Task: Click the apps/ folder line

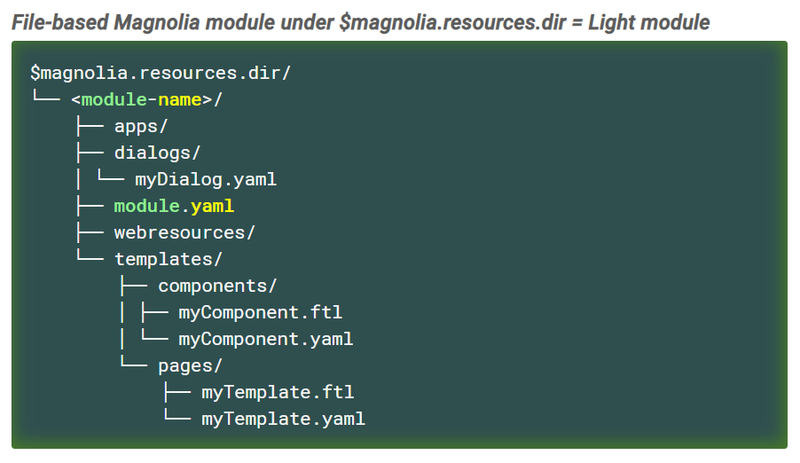Action: point(141,127)
